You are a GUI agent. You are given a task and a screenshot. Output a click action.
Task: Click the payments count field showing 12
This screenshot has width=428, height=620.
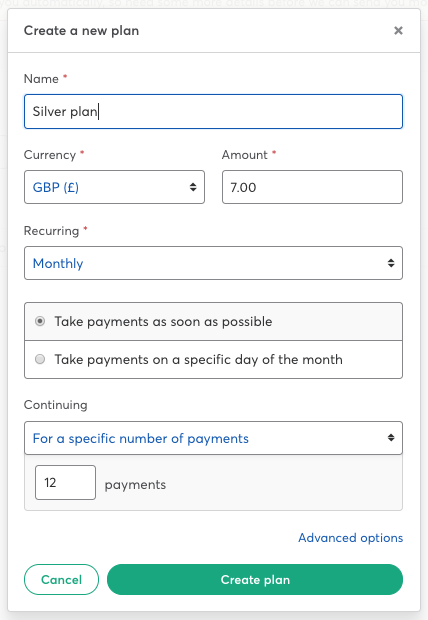[65, 482]
